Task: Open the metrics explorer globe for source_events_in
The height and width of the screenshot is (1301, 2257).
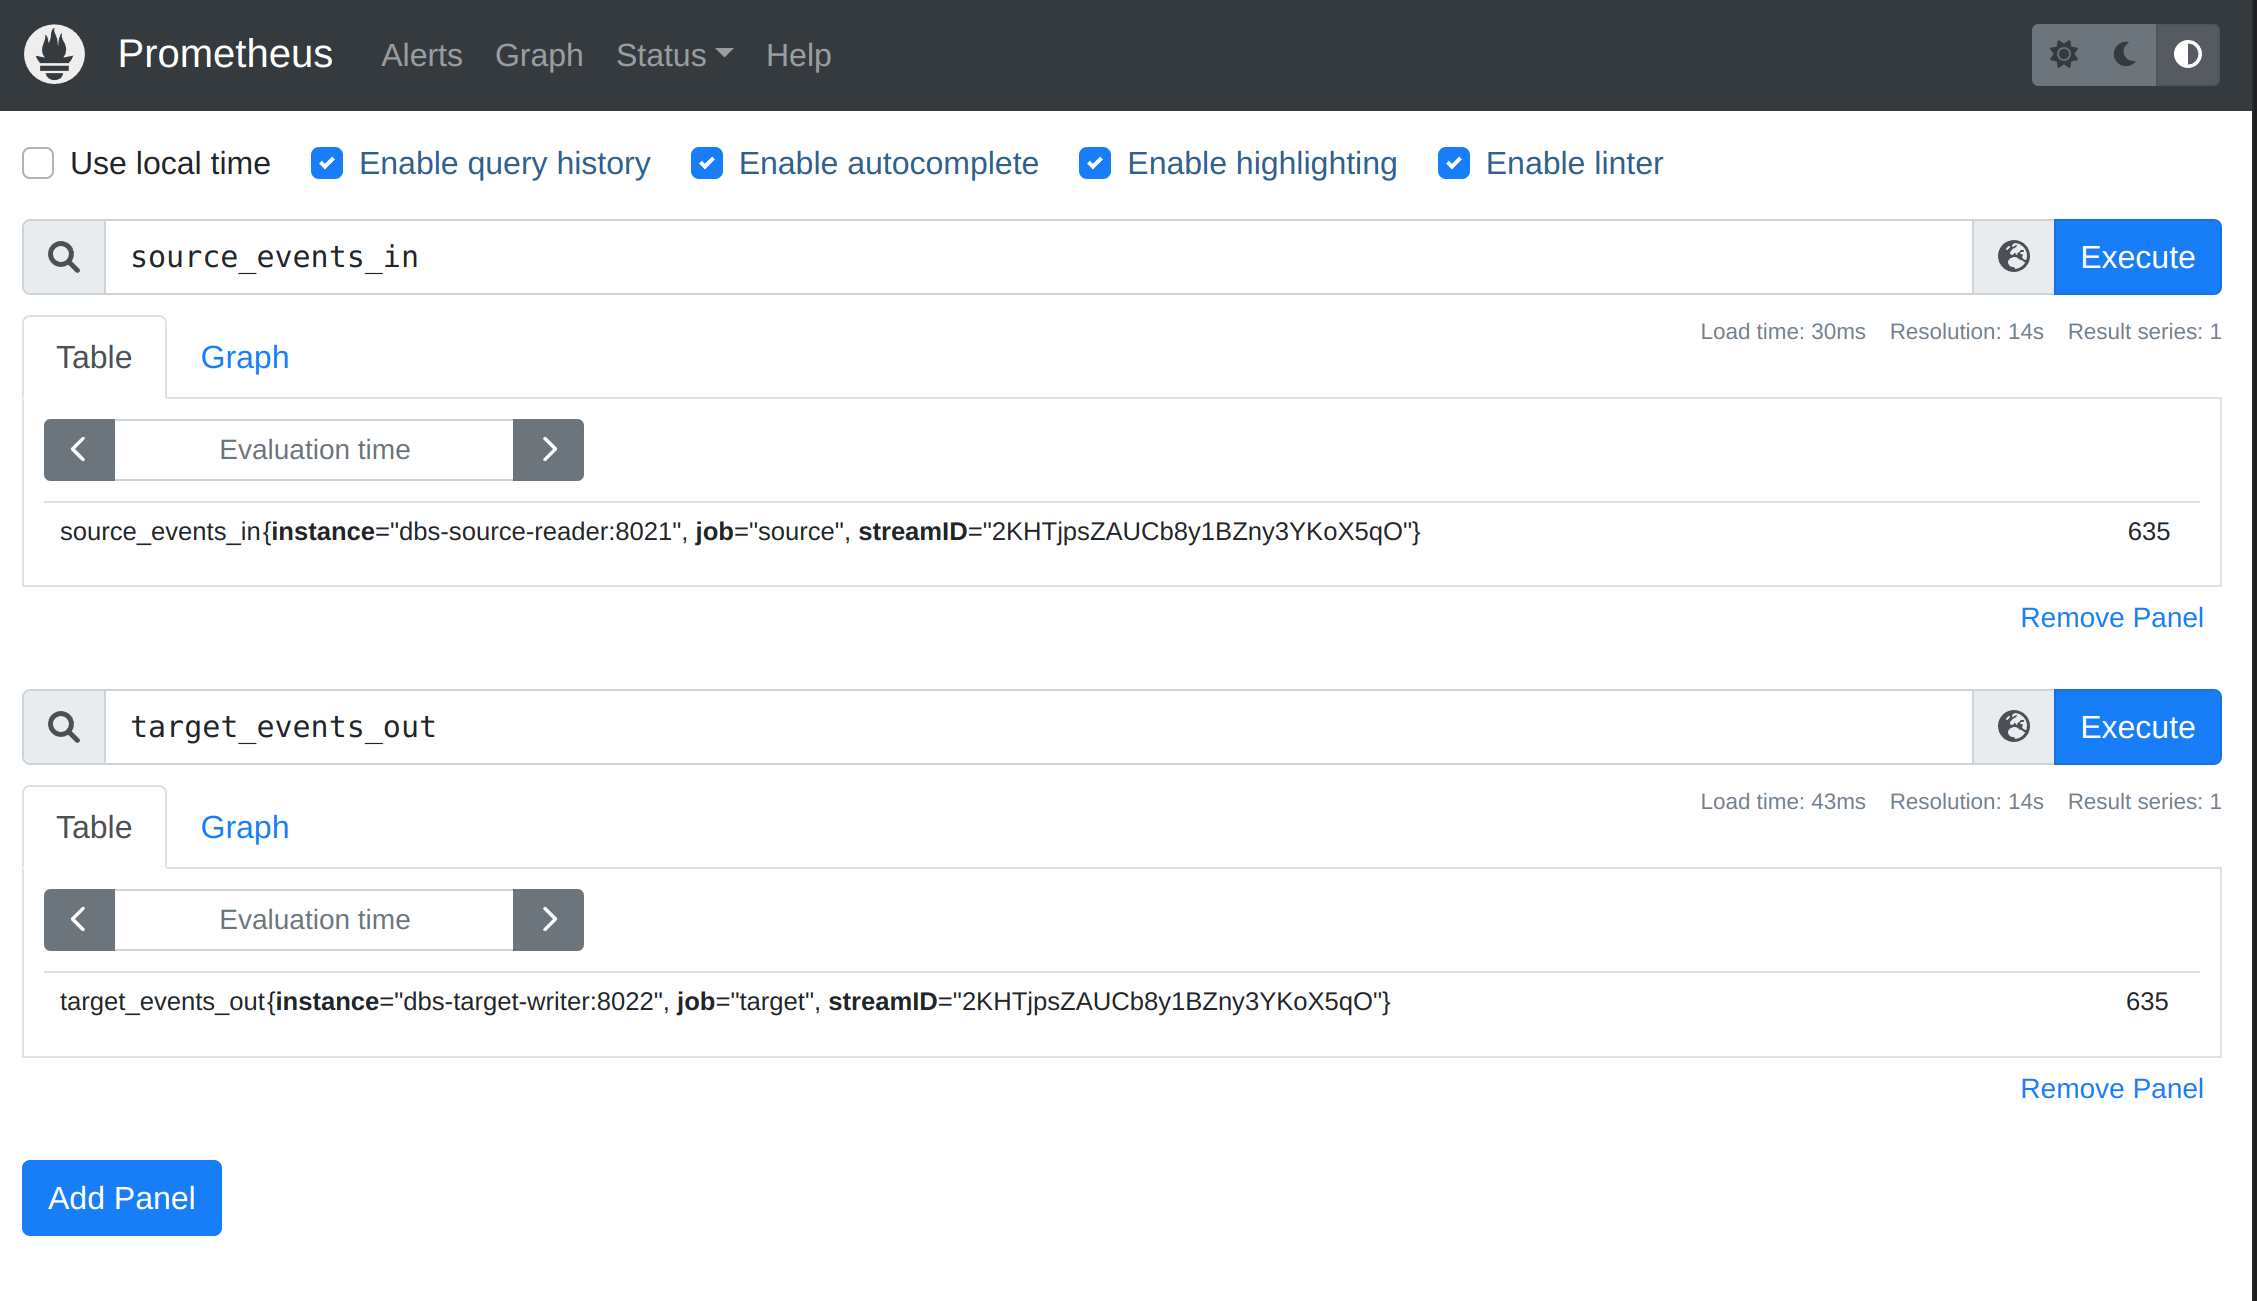Action: (x=2012, y=256)
